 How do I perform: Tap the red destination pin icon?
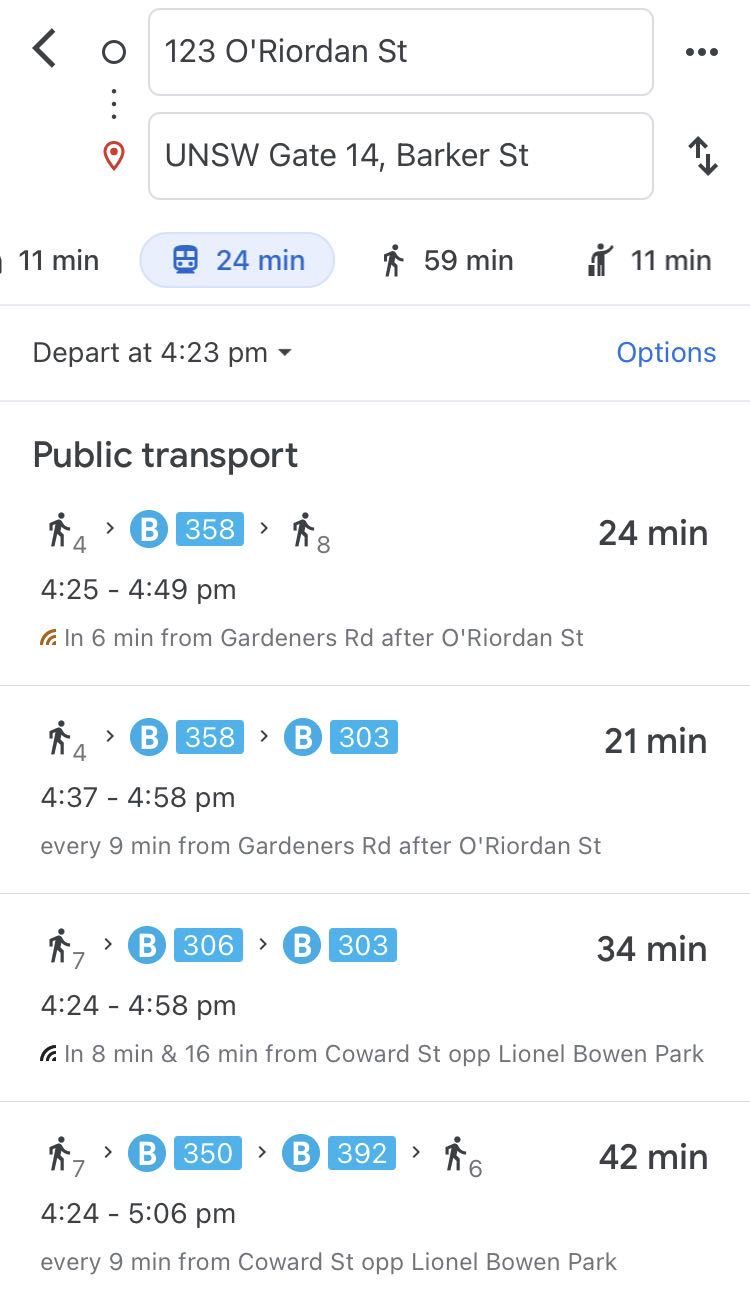(x=114, y=156)
